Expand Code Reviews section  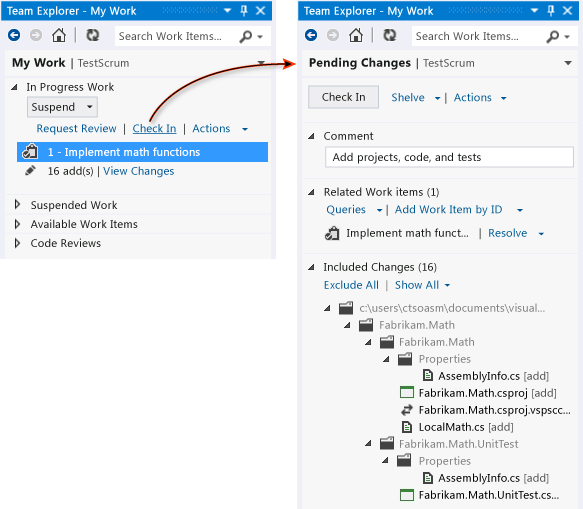point(17,243)
